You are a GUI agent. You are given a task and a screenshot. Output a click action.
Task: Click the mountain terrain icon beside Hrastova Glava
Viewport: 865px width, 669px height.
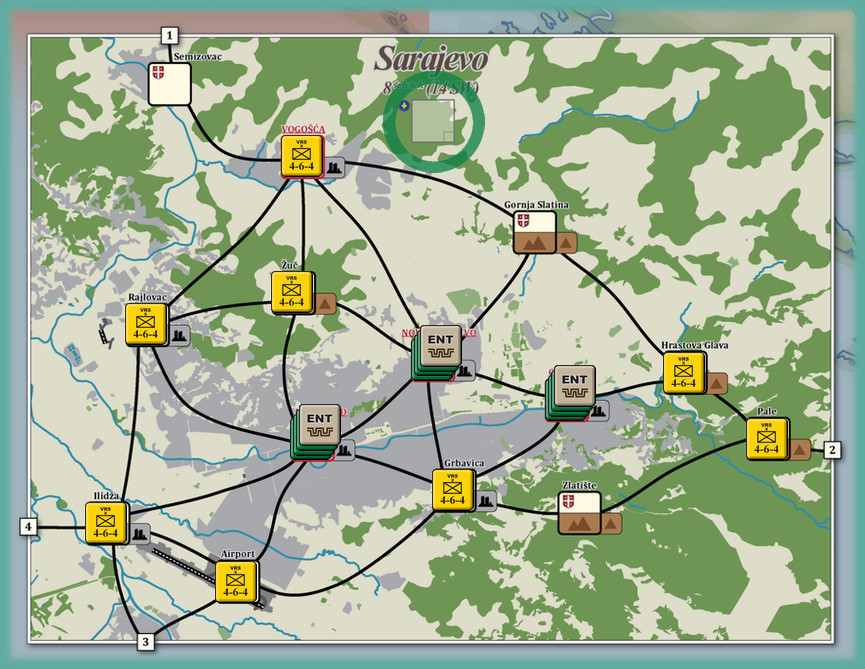pos(716,383)
